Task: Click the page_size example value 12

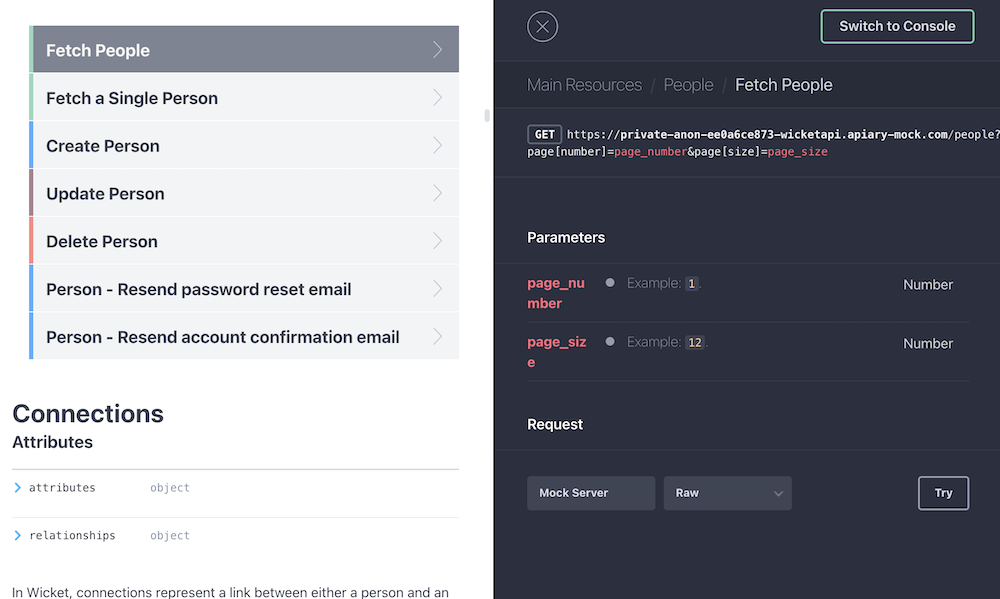Action: (x=694, y=342)
